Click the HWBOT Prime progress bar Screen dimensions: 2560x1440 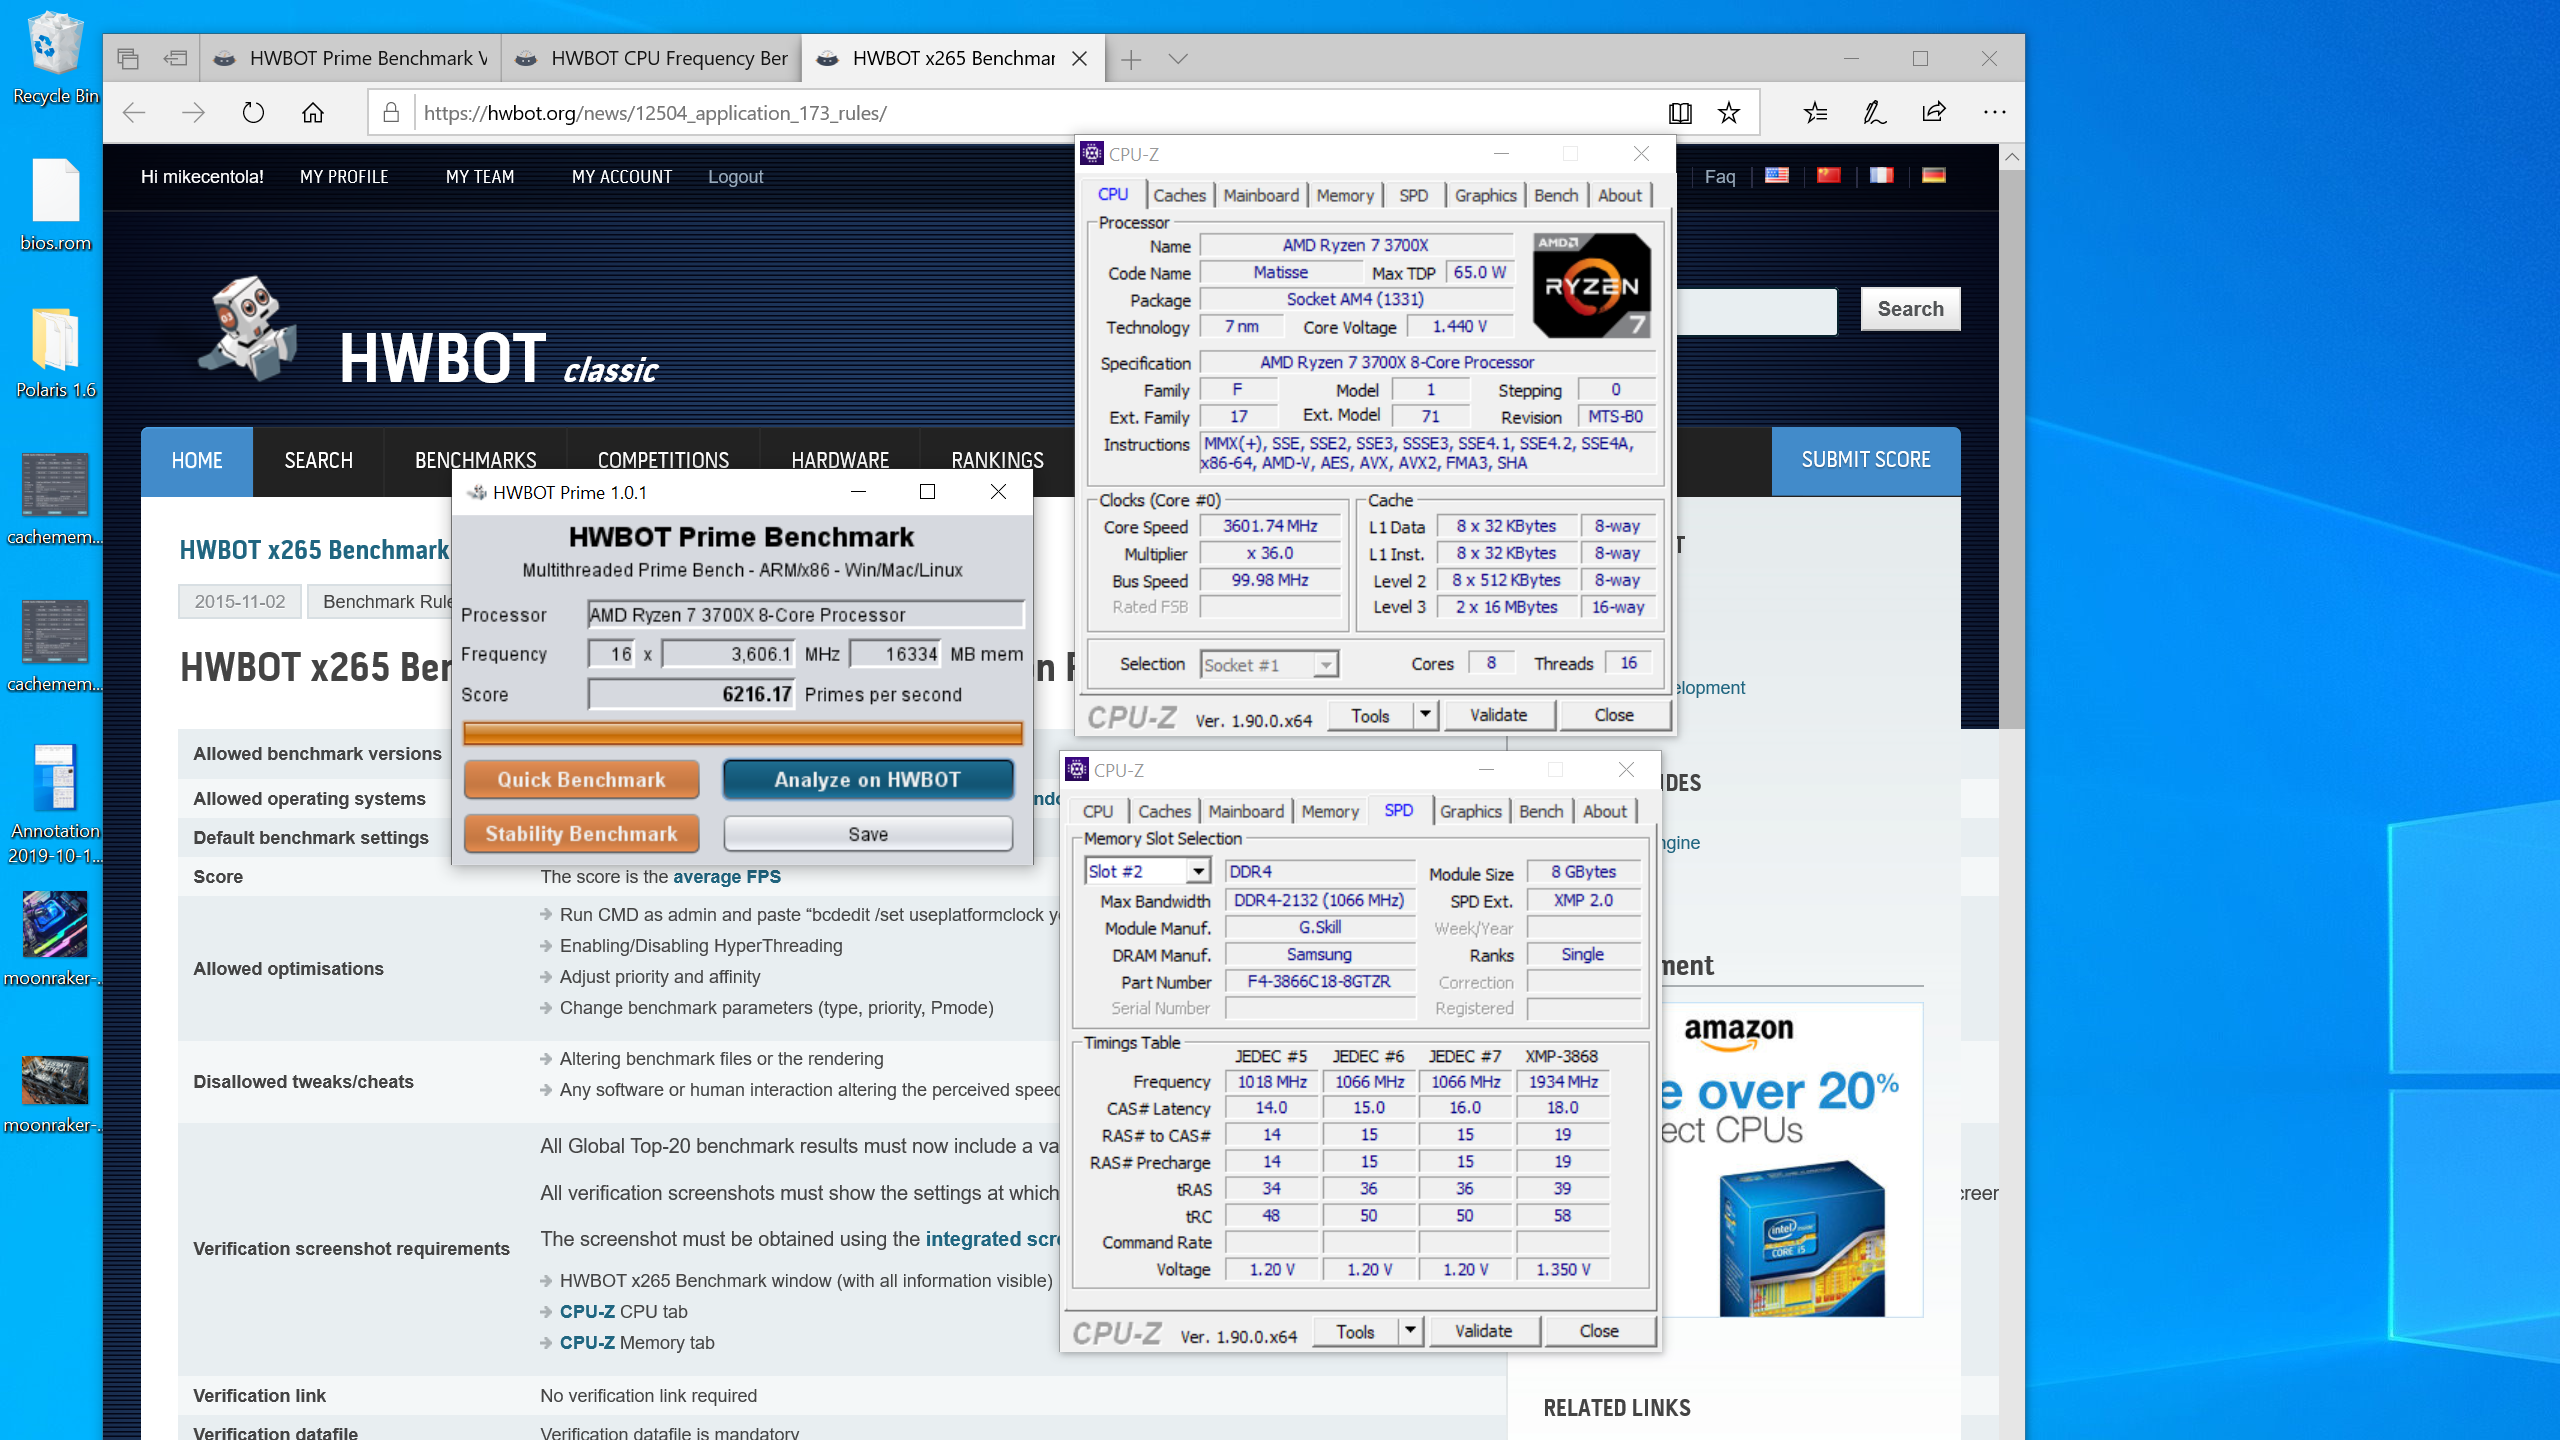pyautogui.click(x=742, y=734)
